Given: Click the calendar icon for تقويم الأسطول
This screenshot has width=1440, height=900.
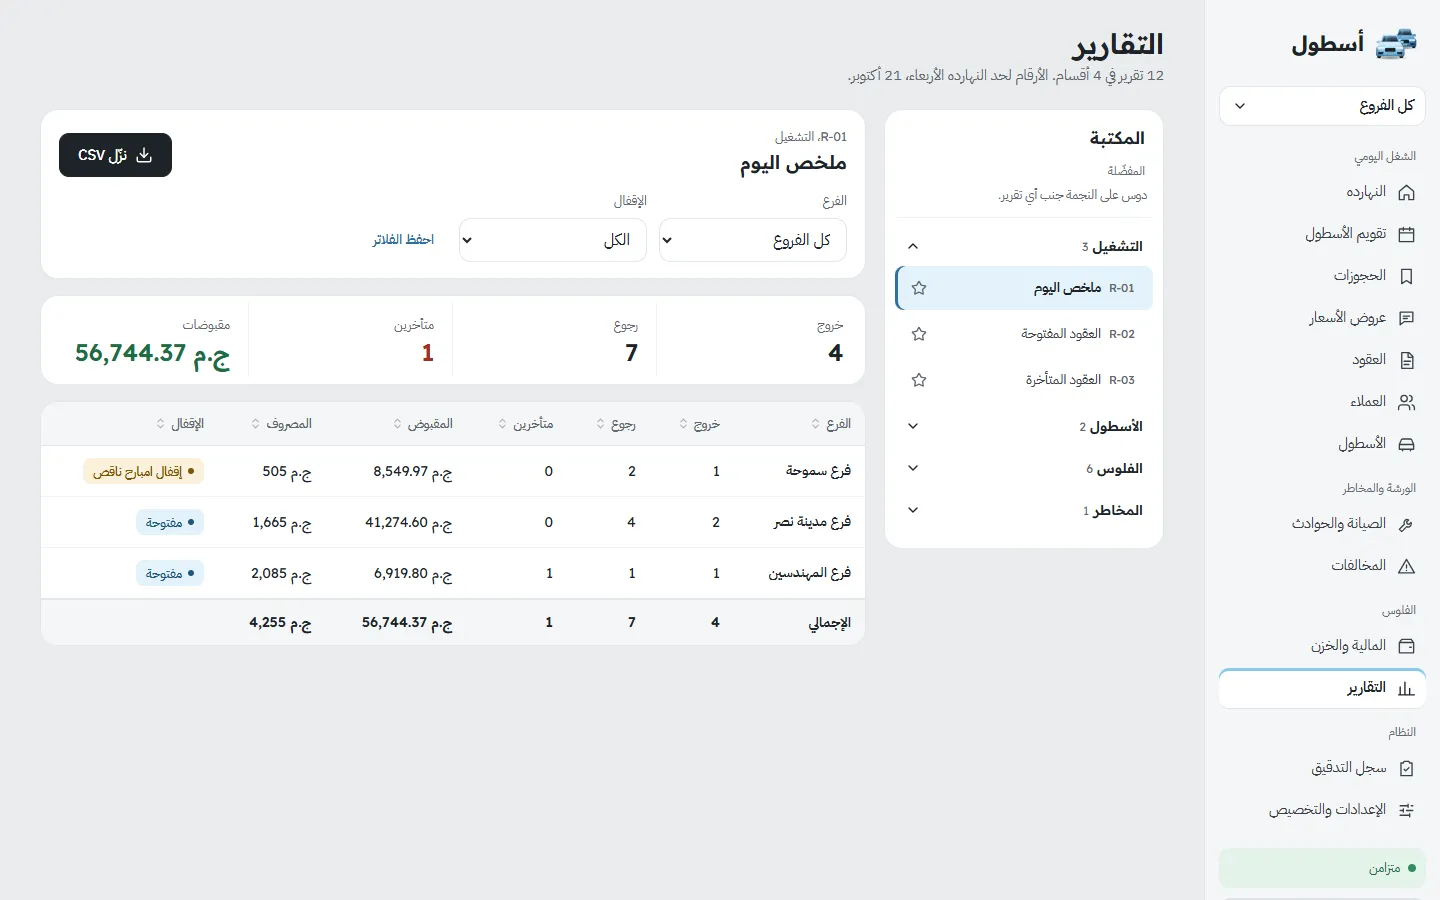Looking at the screenshot, I should (1406, 235).
